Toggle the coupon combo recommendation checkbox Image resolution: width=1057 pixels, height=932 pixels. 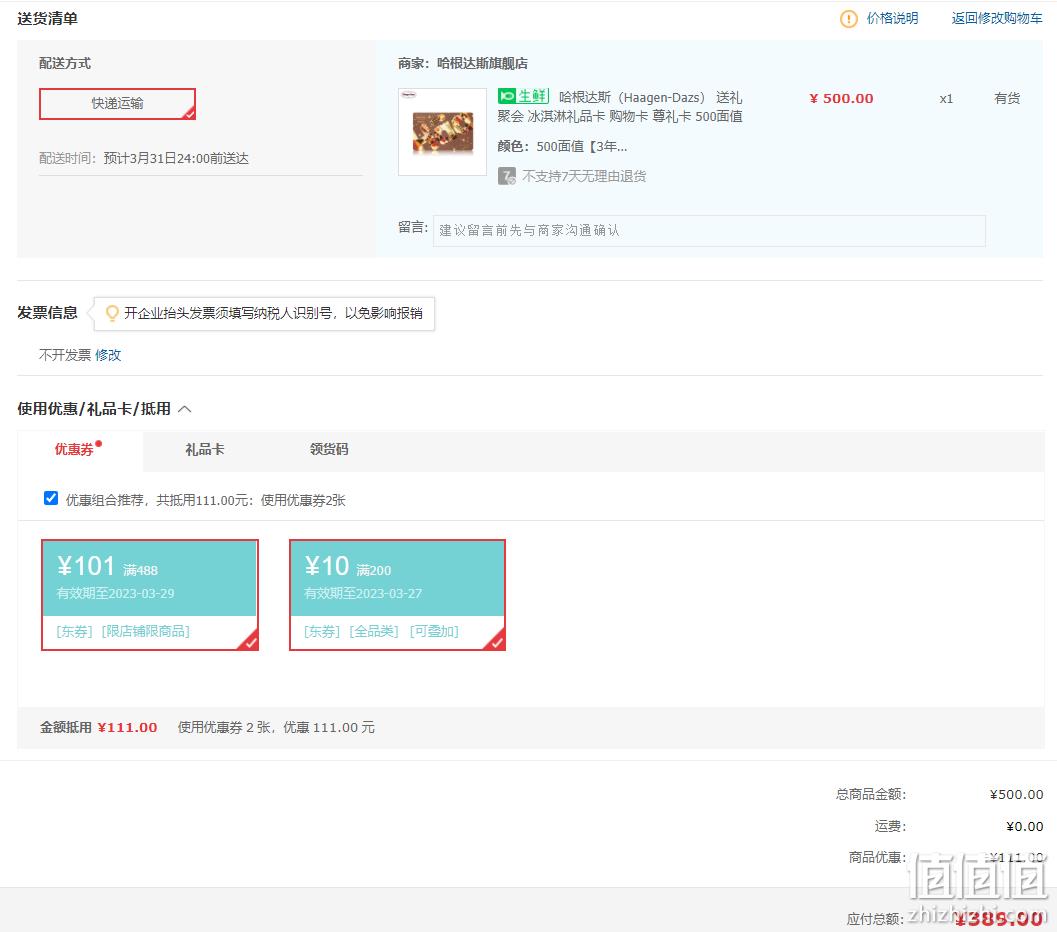51,498
